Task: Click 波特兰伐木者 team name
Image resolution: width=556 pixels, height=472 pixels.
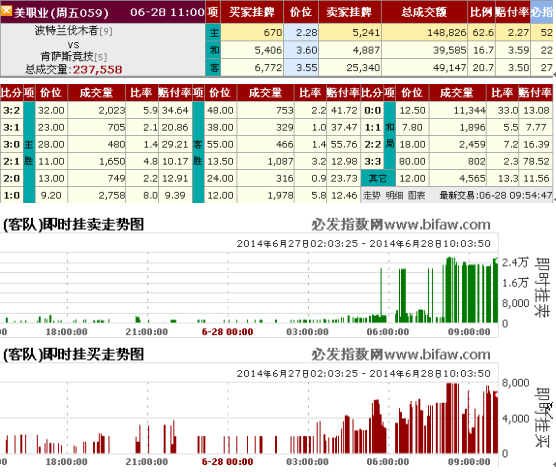Action: (x=67, y=30)
